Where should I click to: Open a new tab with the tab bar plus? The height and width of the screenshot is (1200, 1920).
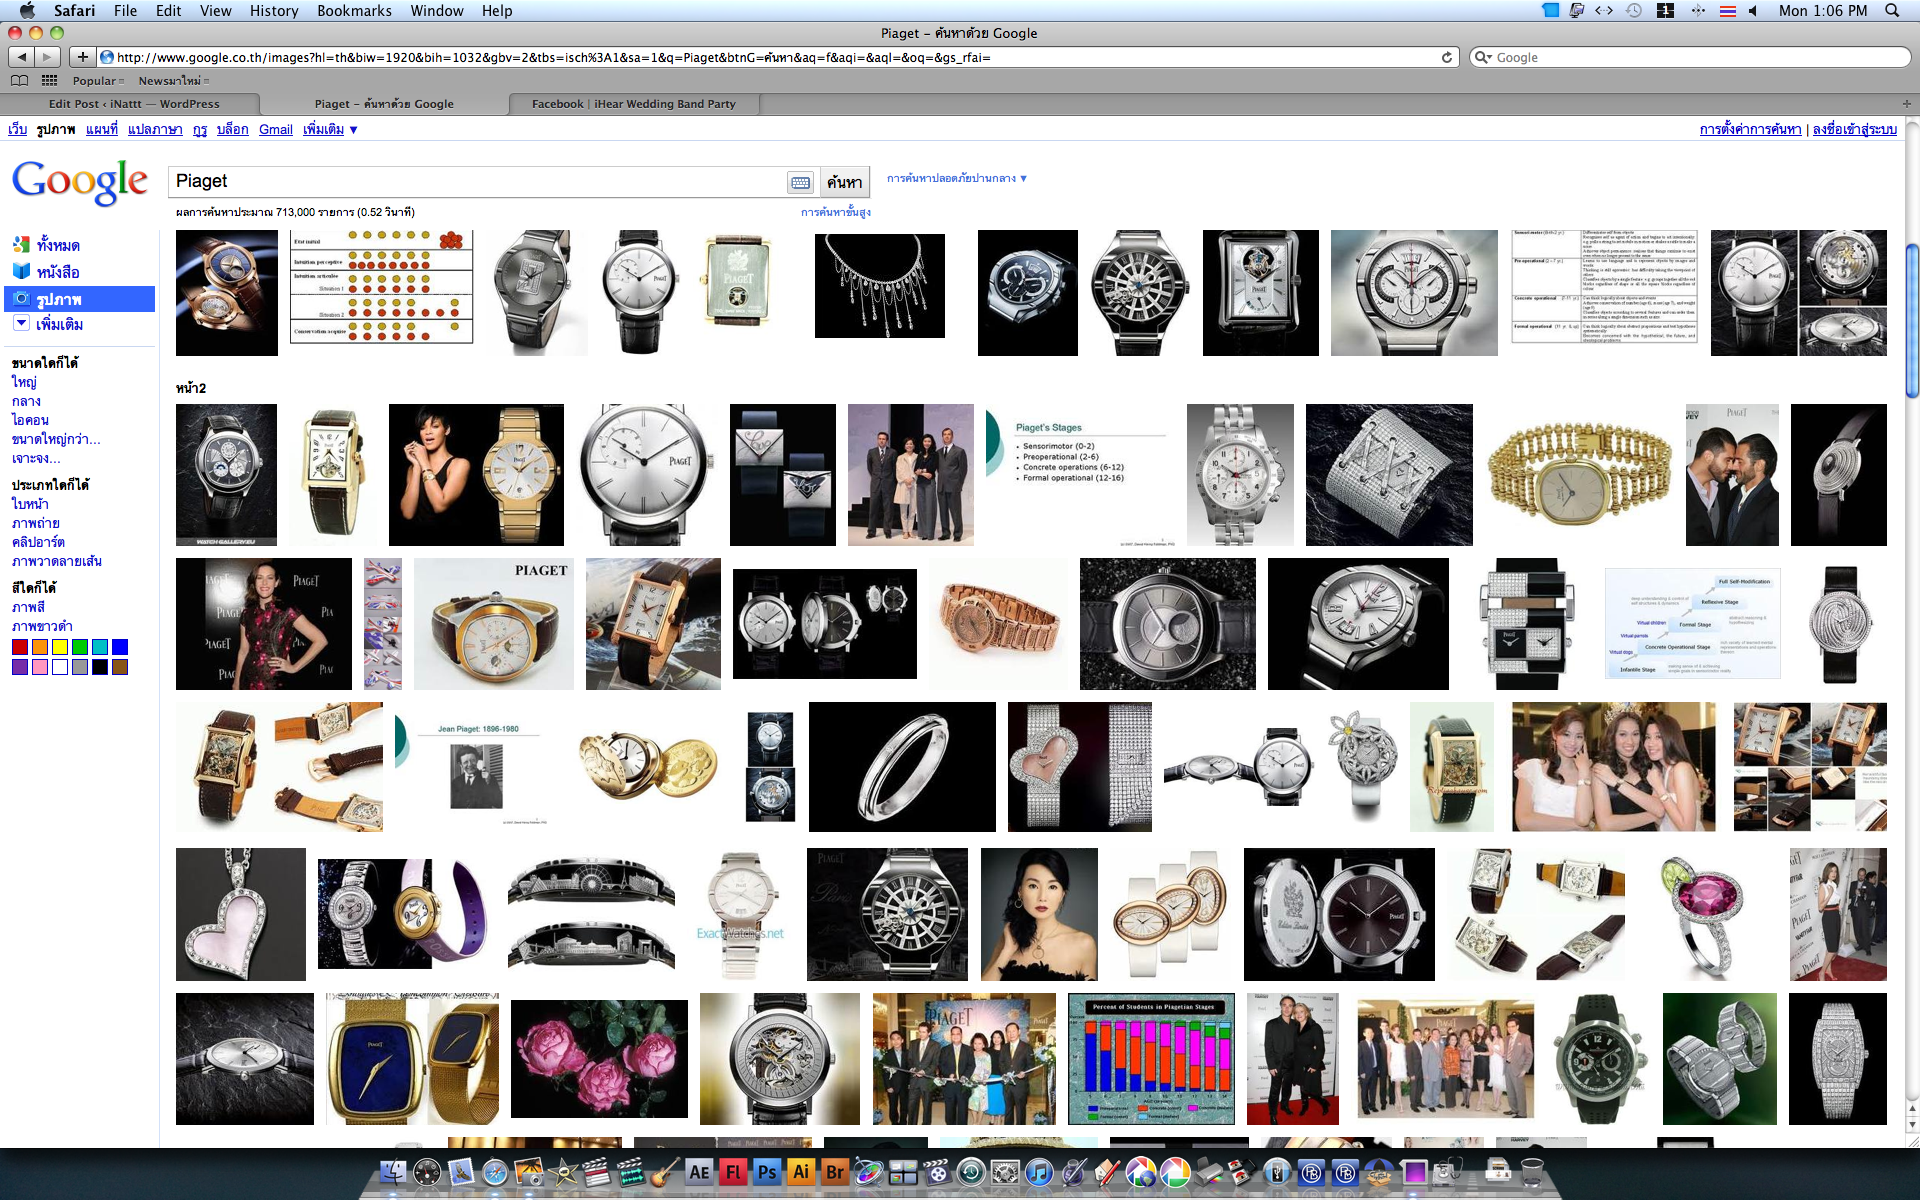(x=1906, y=103)
